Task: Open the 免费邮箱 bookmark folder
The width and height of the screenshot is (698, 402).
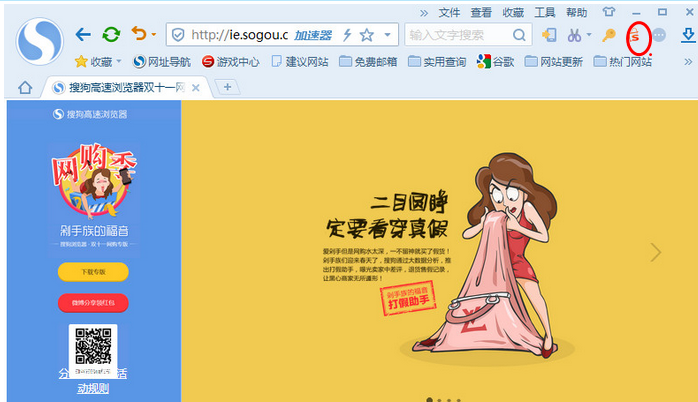Action: click(368, 61)
